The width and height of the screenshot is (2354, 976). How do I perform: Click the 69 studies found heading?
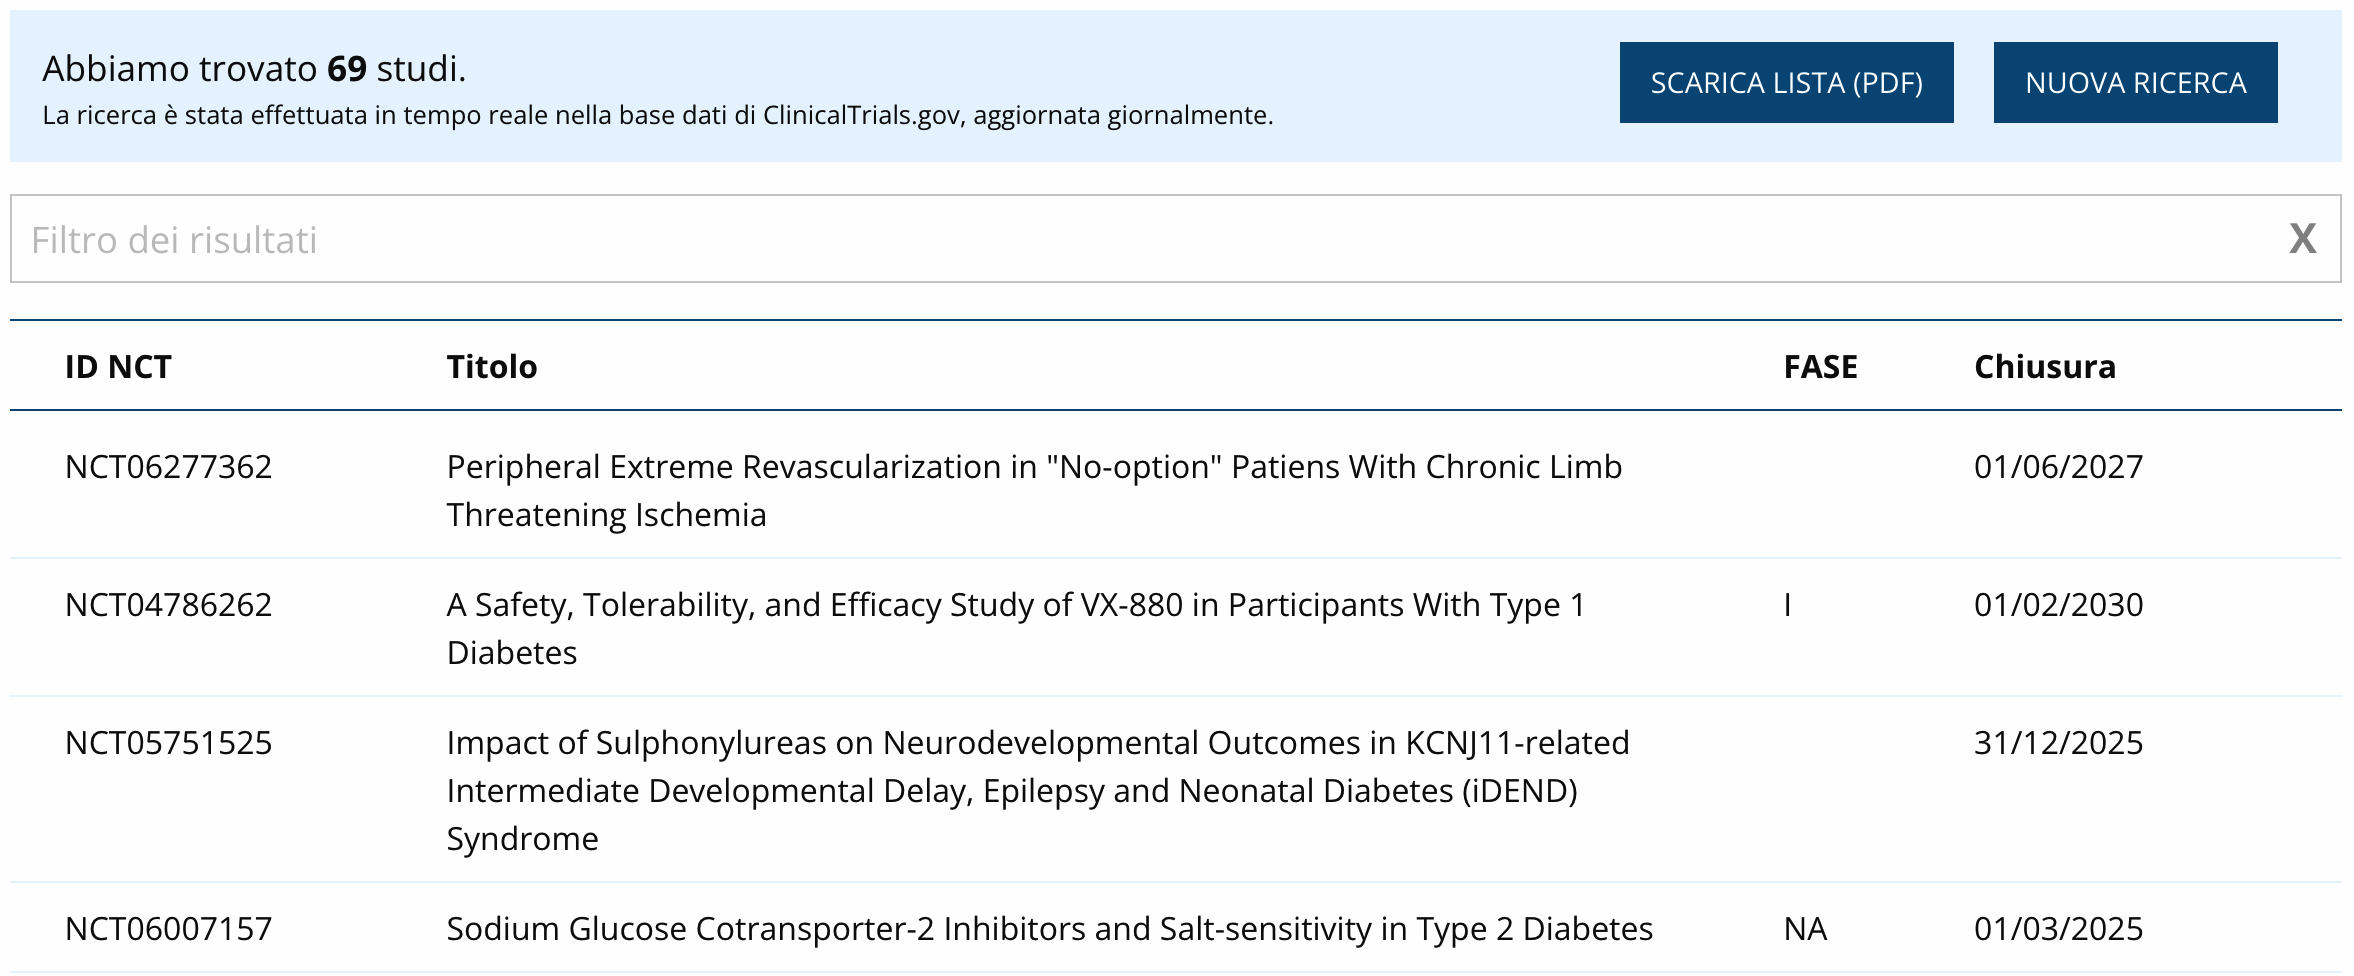click(x=254, y=69)
